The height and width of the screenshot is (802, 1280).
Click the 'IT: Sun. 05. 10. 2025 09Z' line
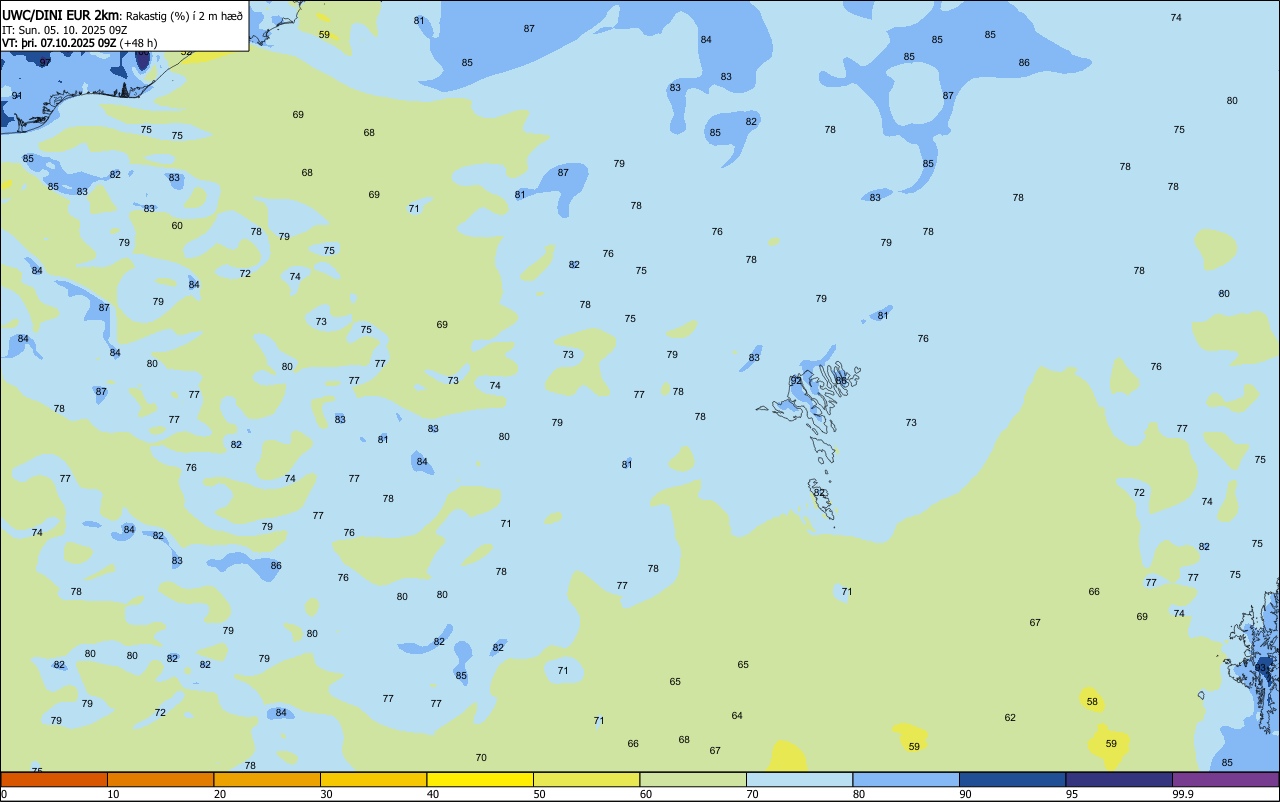(64, 29)
